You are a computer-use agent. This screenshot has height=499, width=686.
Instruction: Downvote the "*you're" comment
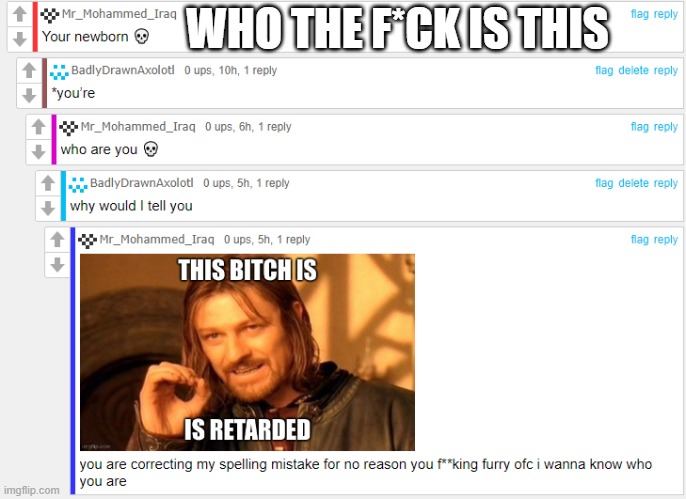tap(29, 95)
